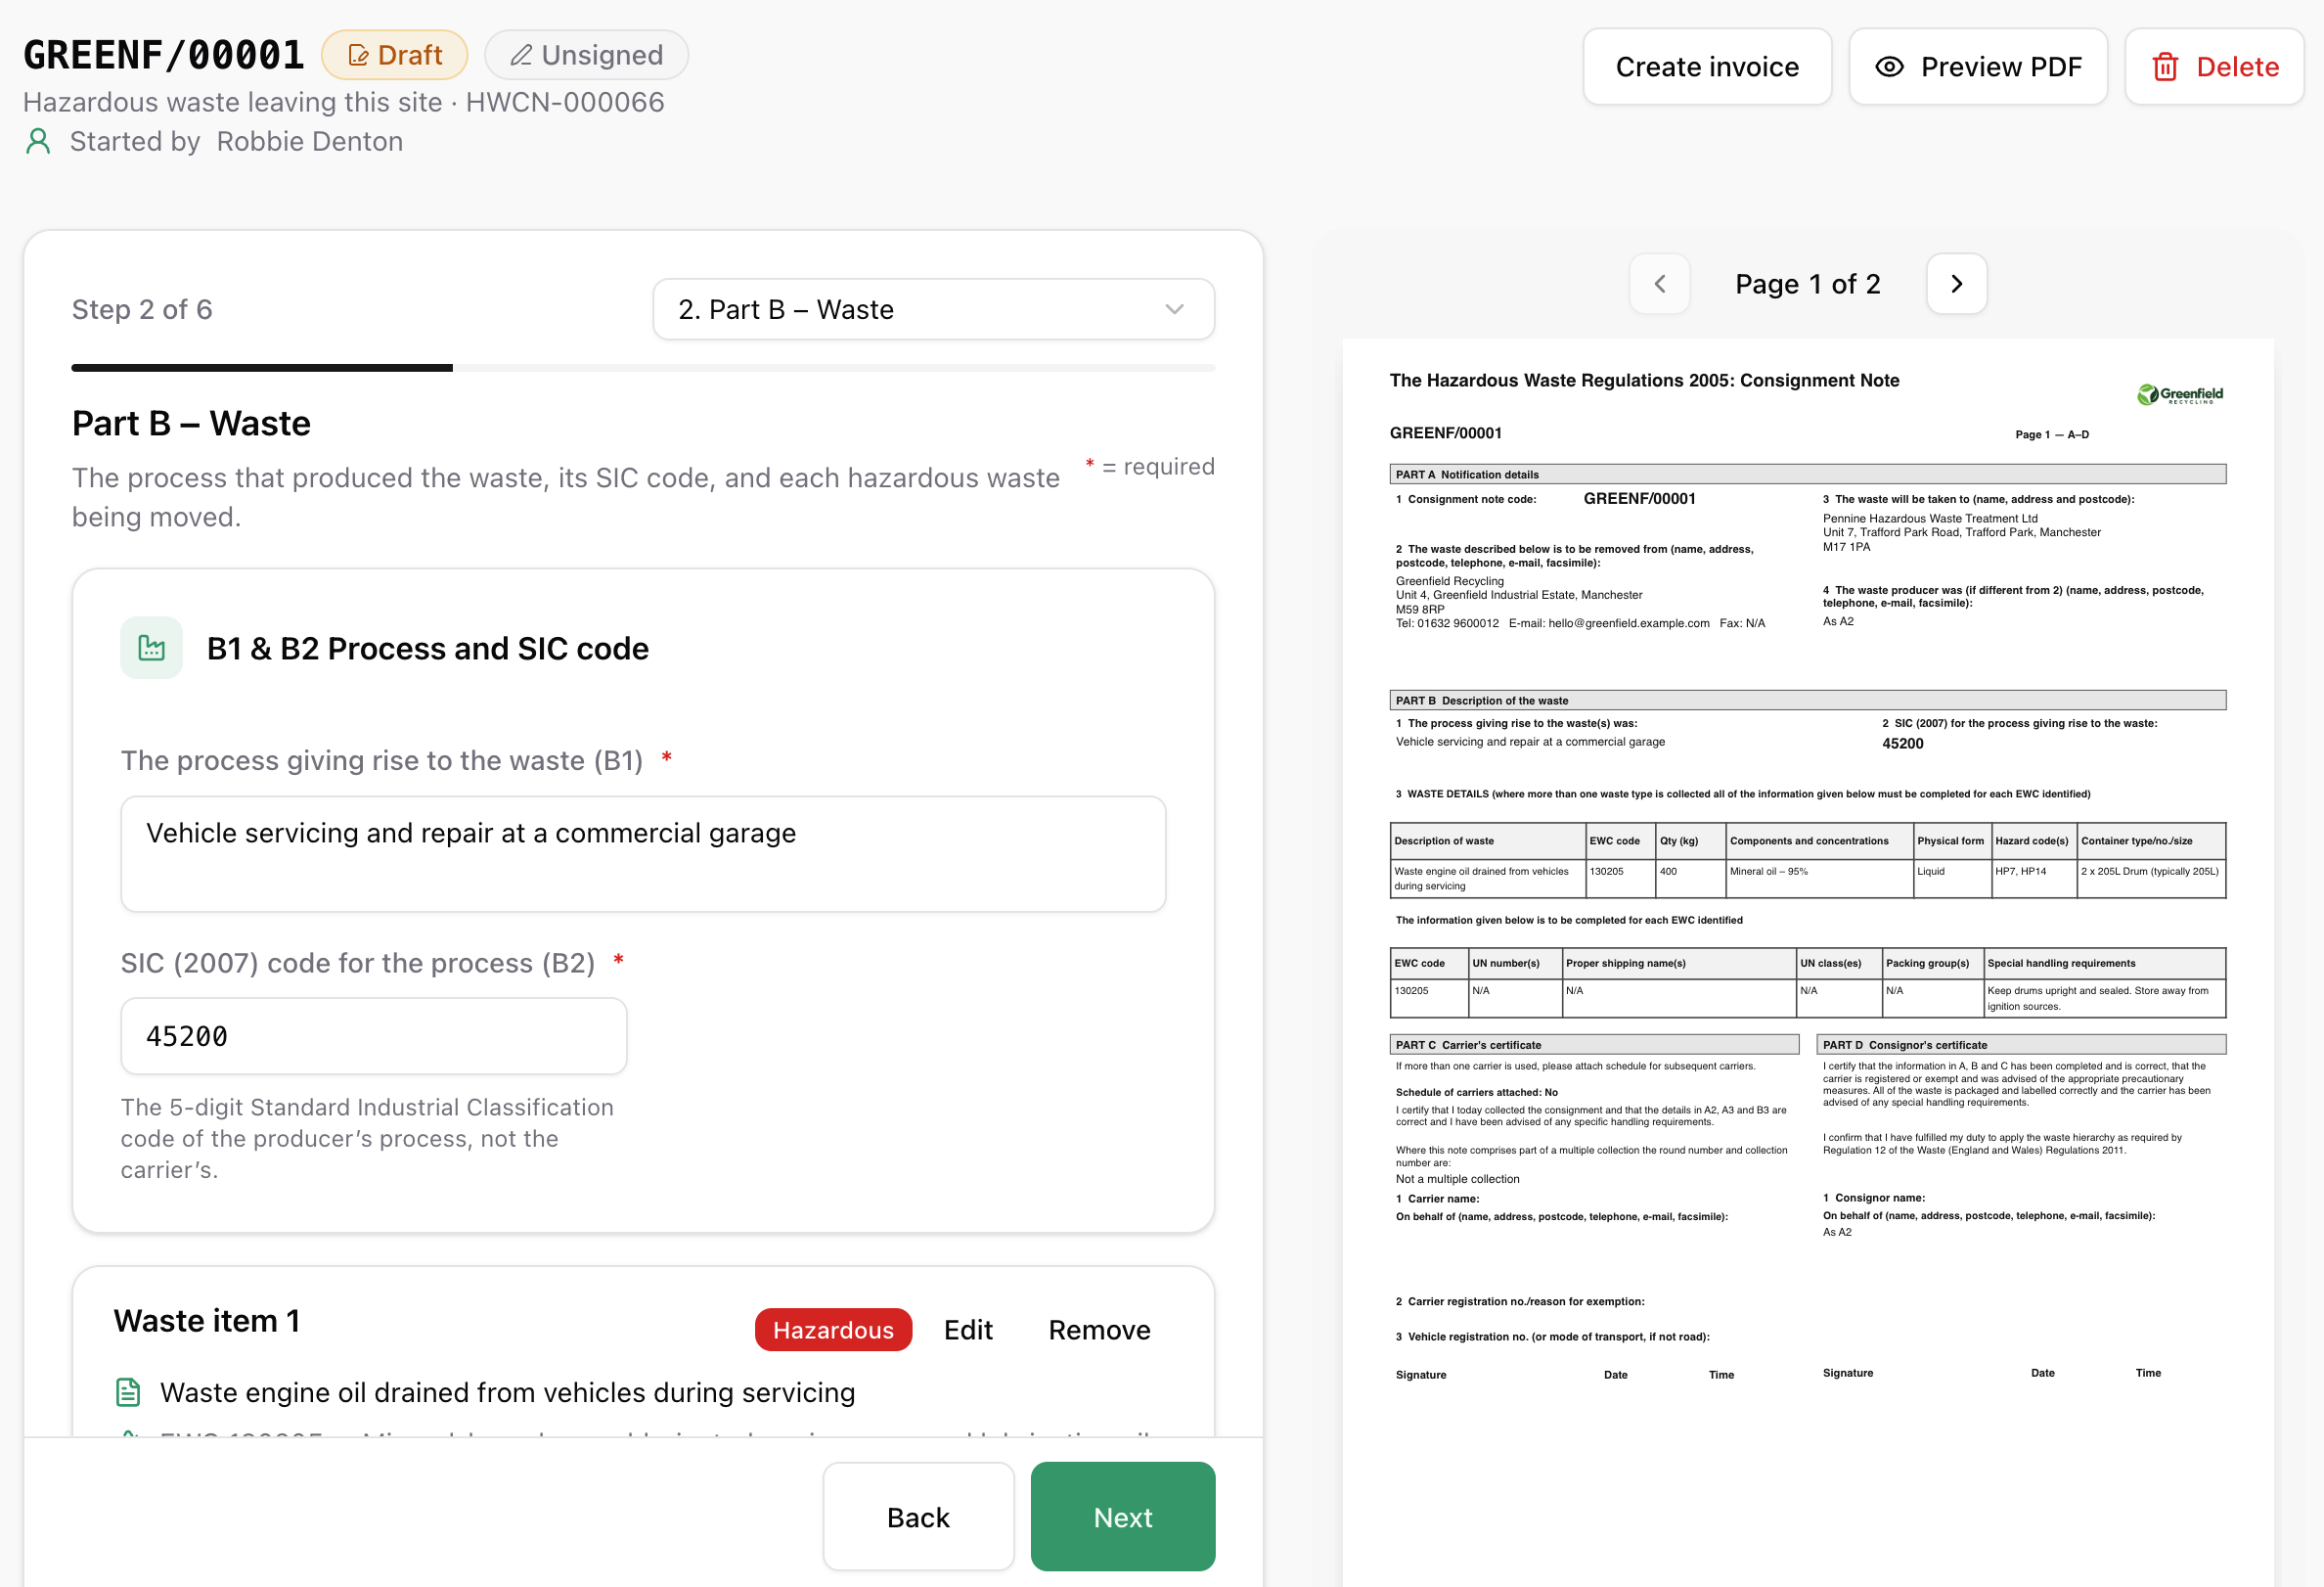Click 'Started by Robbie Denton' text

(x=236, y=142)
